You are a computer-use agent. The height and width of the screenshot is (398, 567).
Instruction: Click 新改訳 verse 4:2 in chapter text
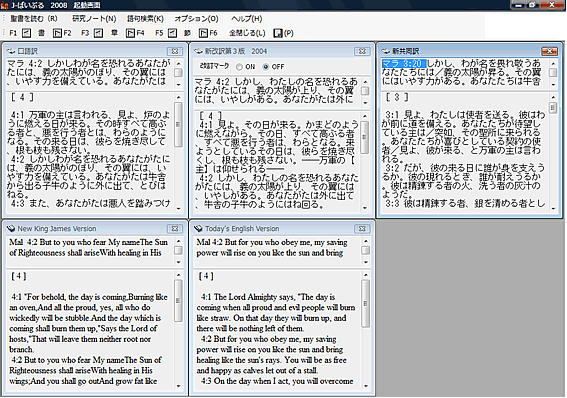[x=276, y=191]
